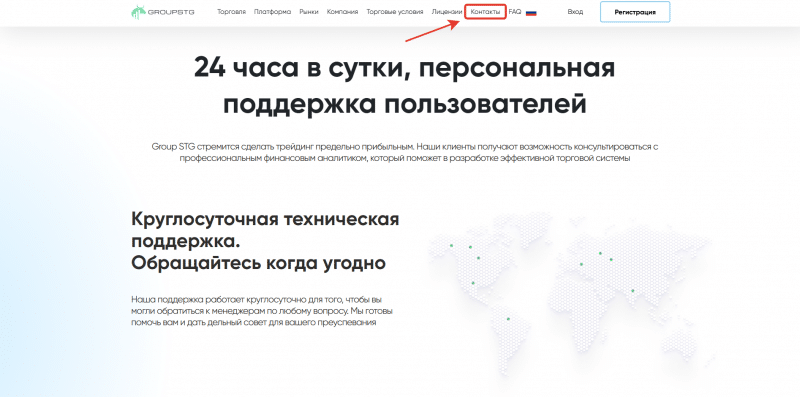
Task: Click the heading '24 часа в сутки, персональная'
Action: point(404,68)
